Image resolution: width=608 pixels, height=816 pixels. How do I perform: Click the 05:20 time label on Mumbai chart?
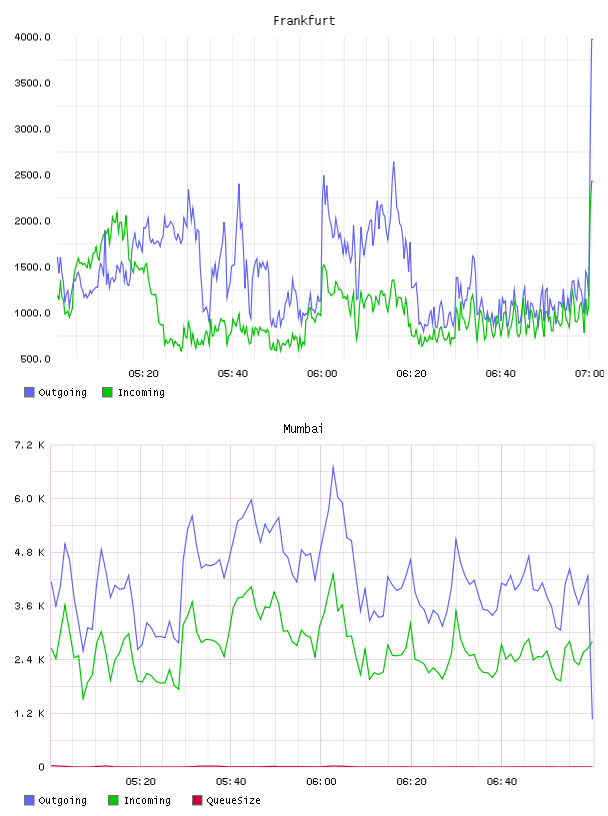click(141, 782)
